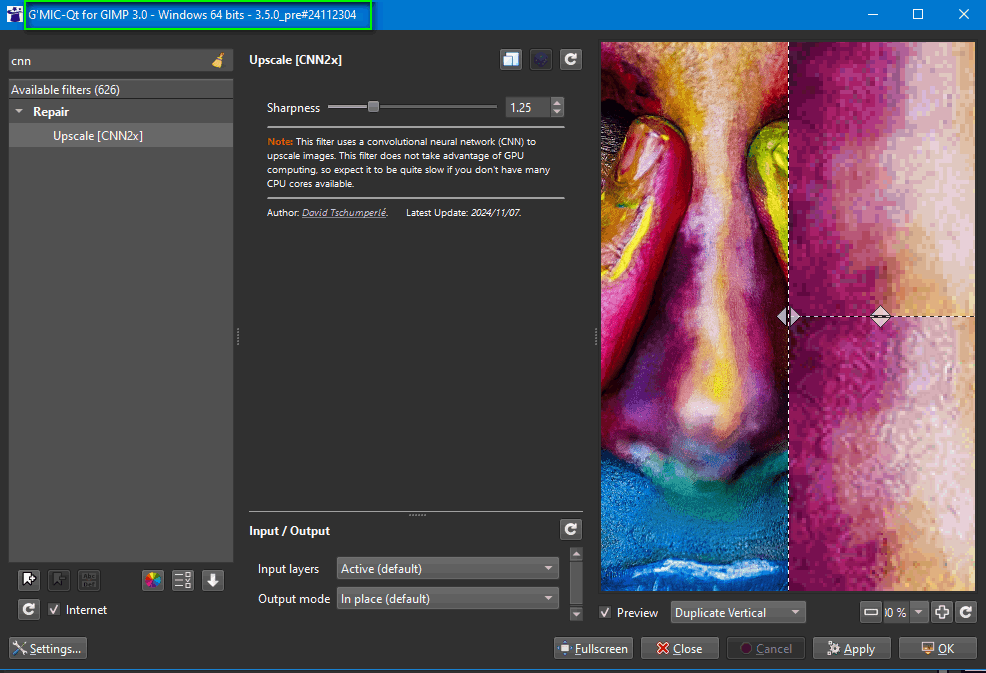Click the randomize parameters dice icon
Viewport: 986px width, 673px height.
541,60
